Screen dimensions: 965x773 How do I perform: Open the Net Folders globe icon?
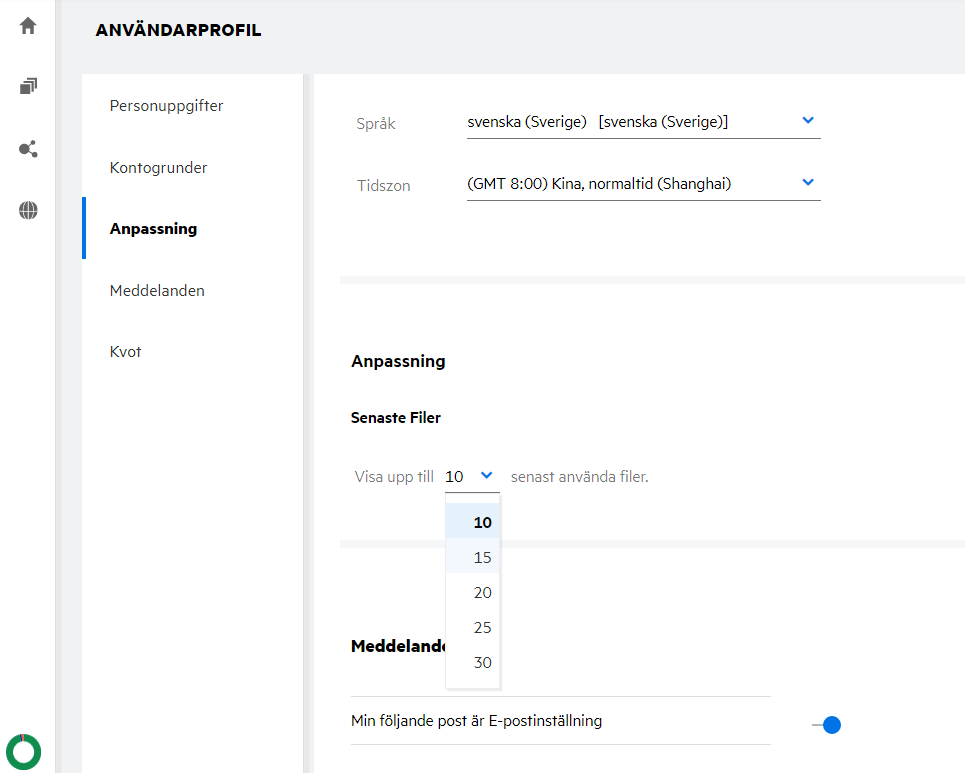[x=28, y=210]
